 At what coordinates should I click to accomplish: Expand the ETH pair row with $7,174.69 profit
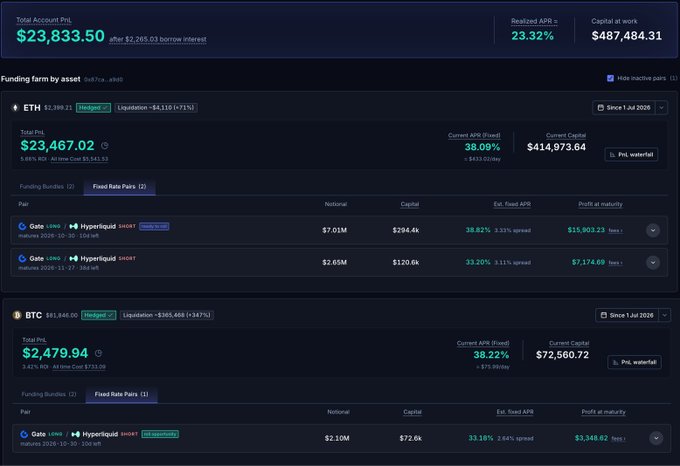(653, 262)
